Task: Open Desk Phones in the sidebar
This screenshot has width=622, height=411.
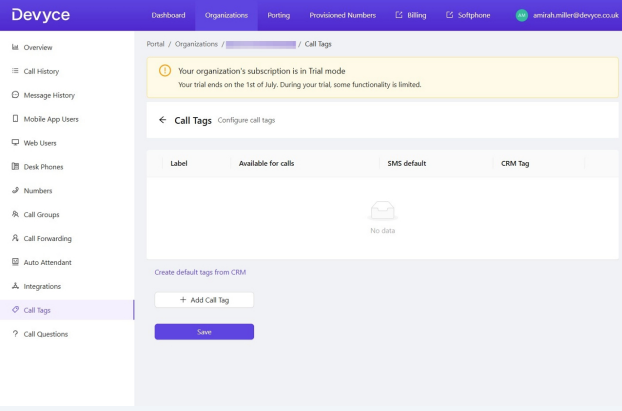Action: [x=67, y=167]
